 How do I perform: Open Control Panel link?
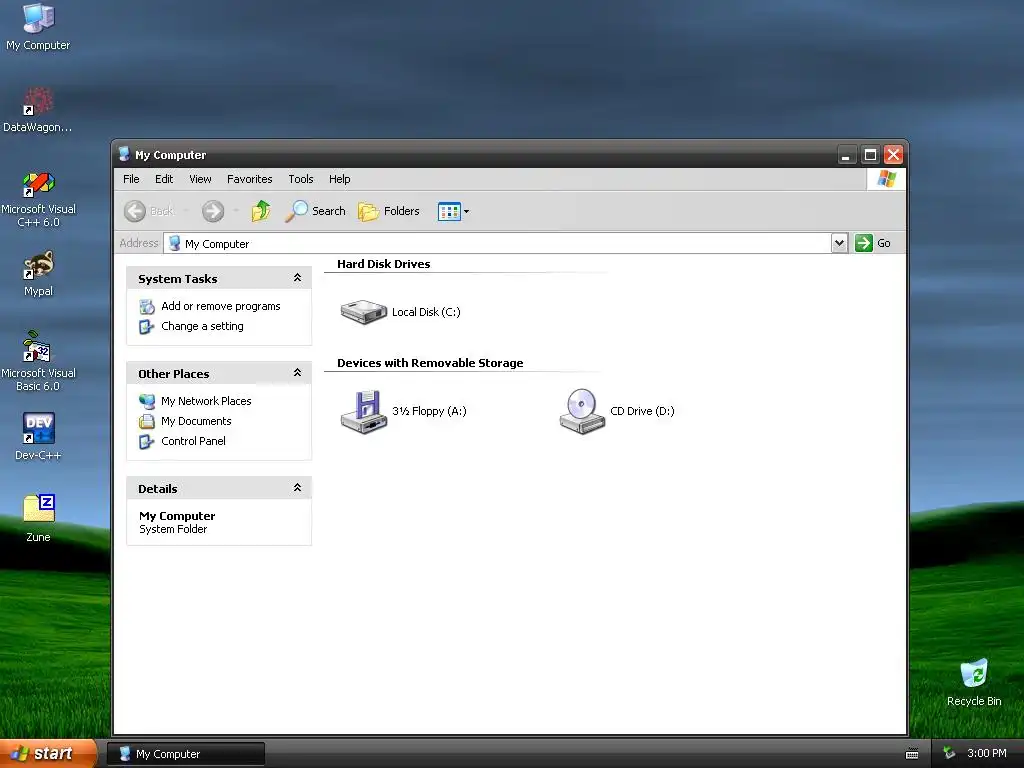tap(193, 441)
